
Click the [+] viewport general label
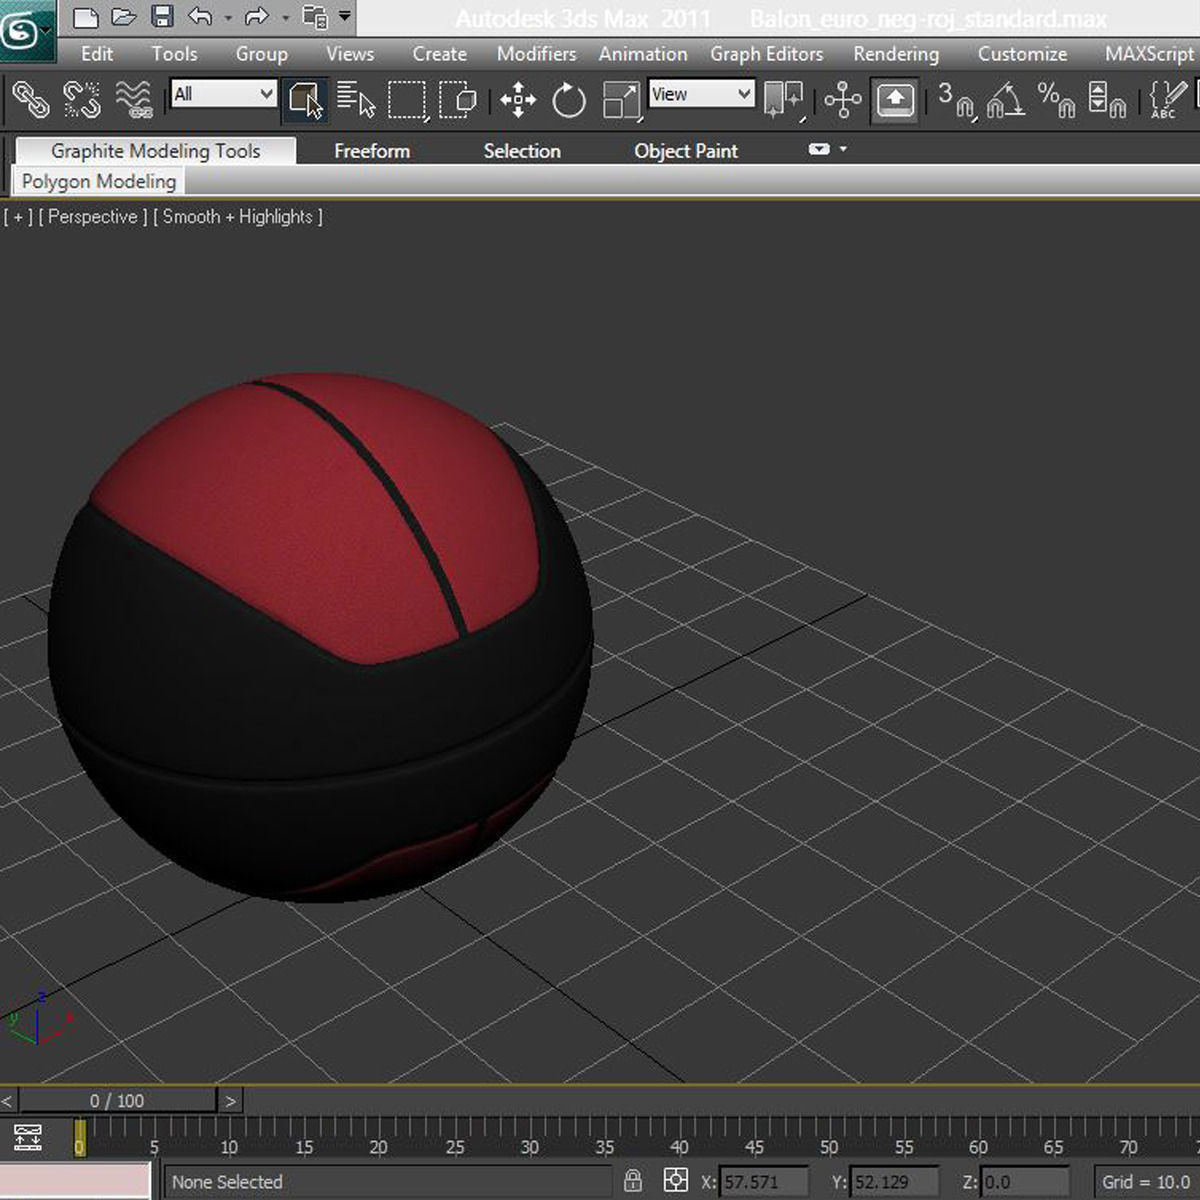(18, 216)
